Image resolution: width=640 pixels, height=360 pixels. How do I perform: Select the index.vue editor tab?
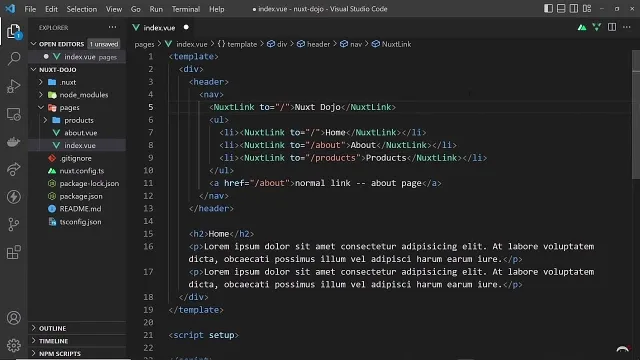[x=159, y=28]
